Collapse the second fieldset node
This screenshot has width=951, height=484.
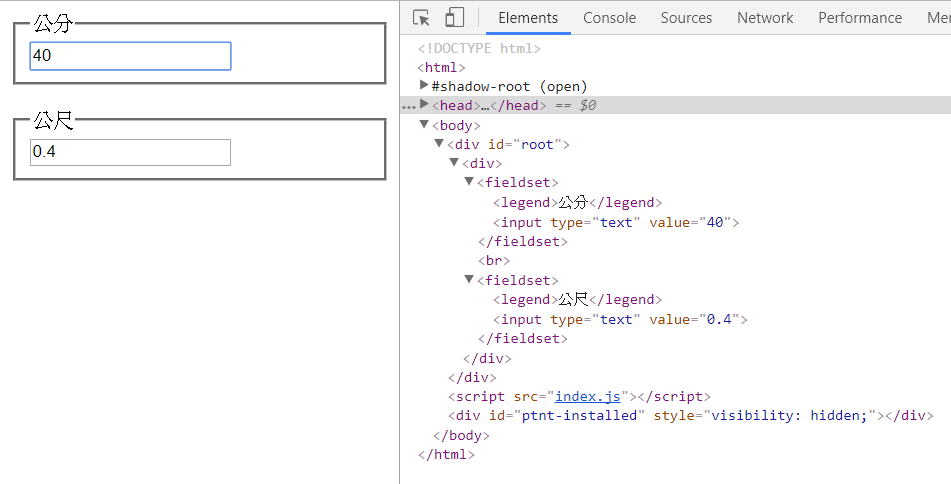click(469, 280)
